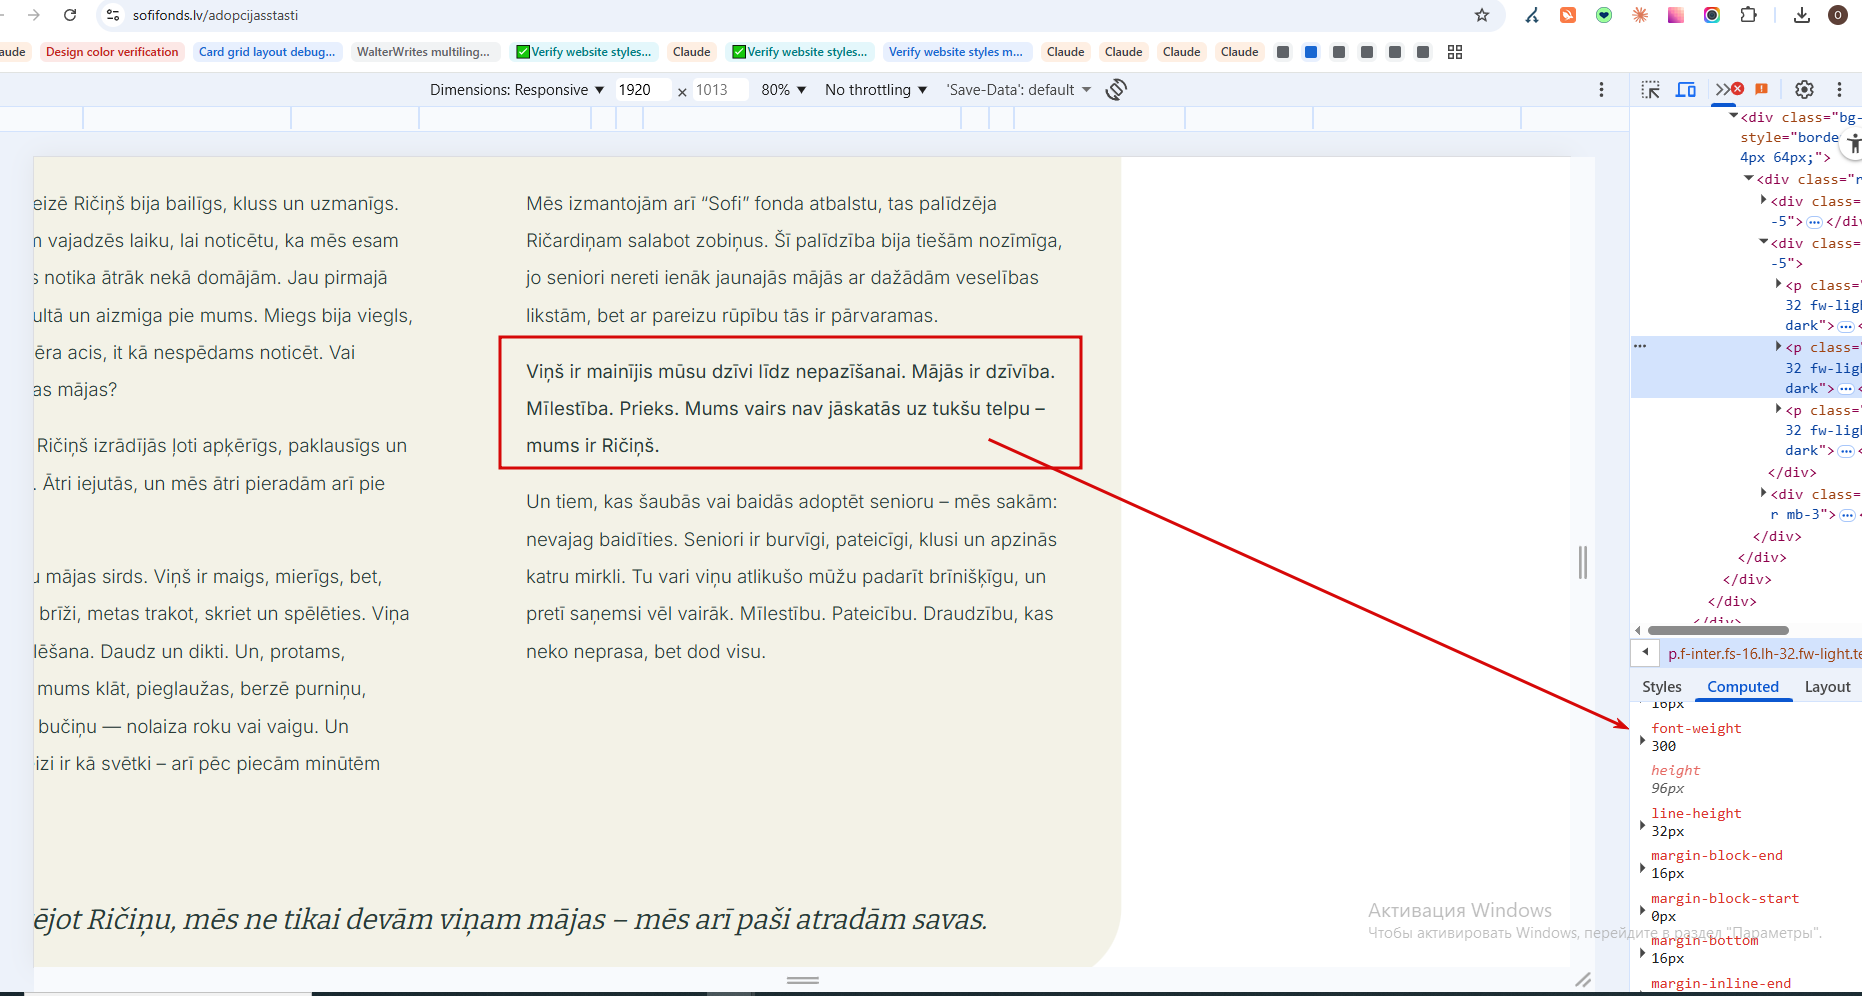Open WalterWrites multiling tab group
The image size is (1862, 996).
pyautogui.click(x=423, y=52)
